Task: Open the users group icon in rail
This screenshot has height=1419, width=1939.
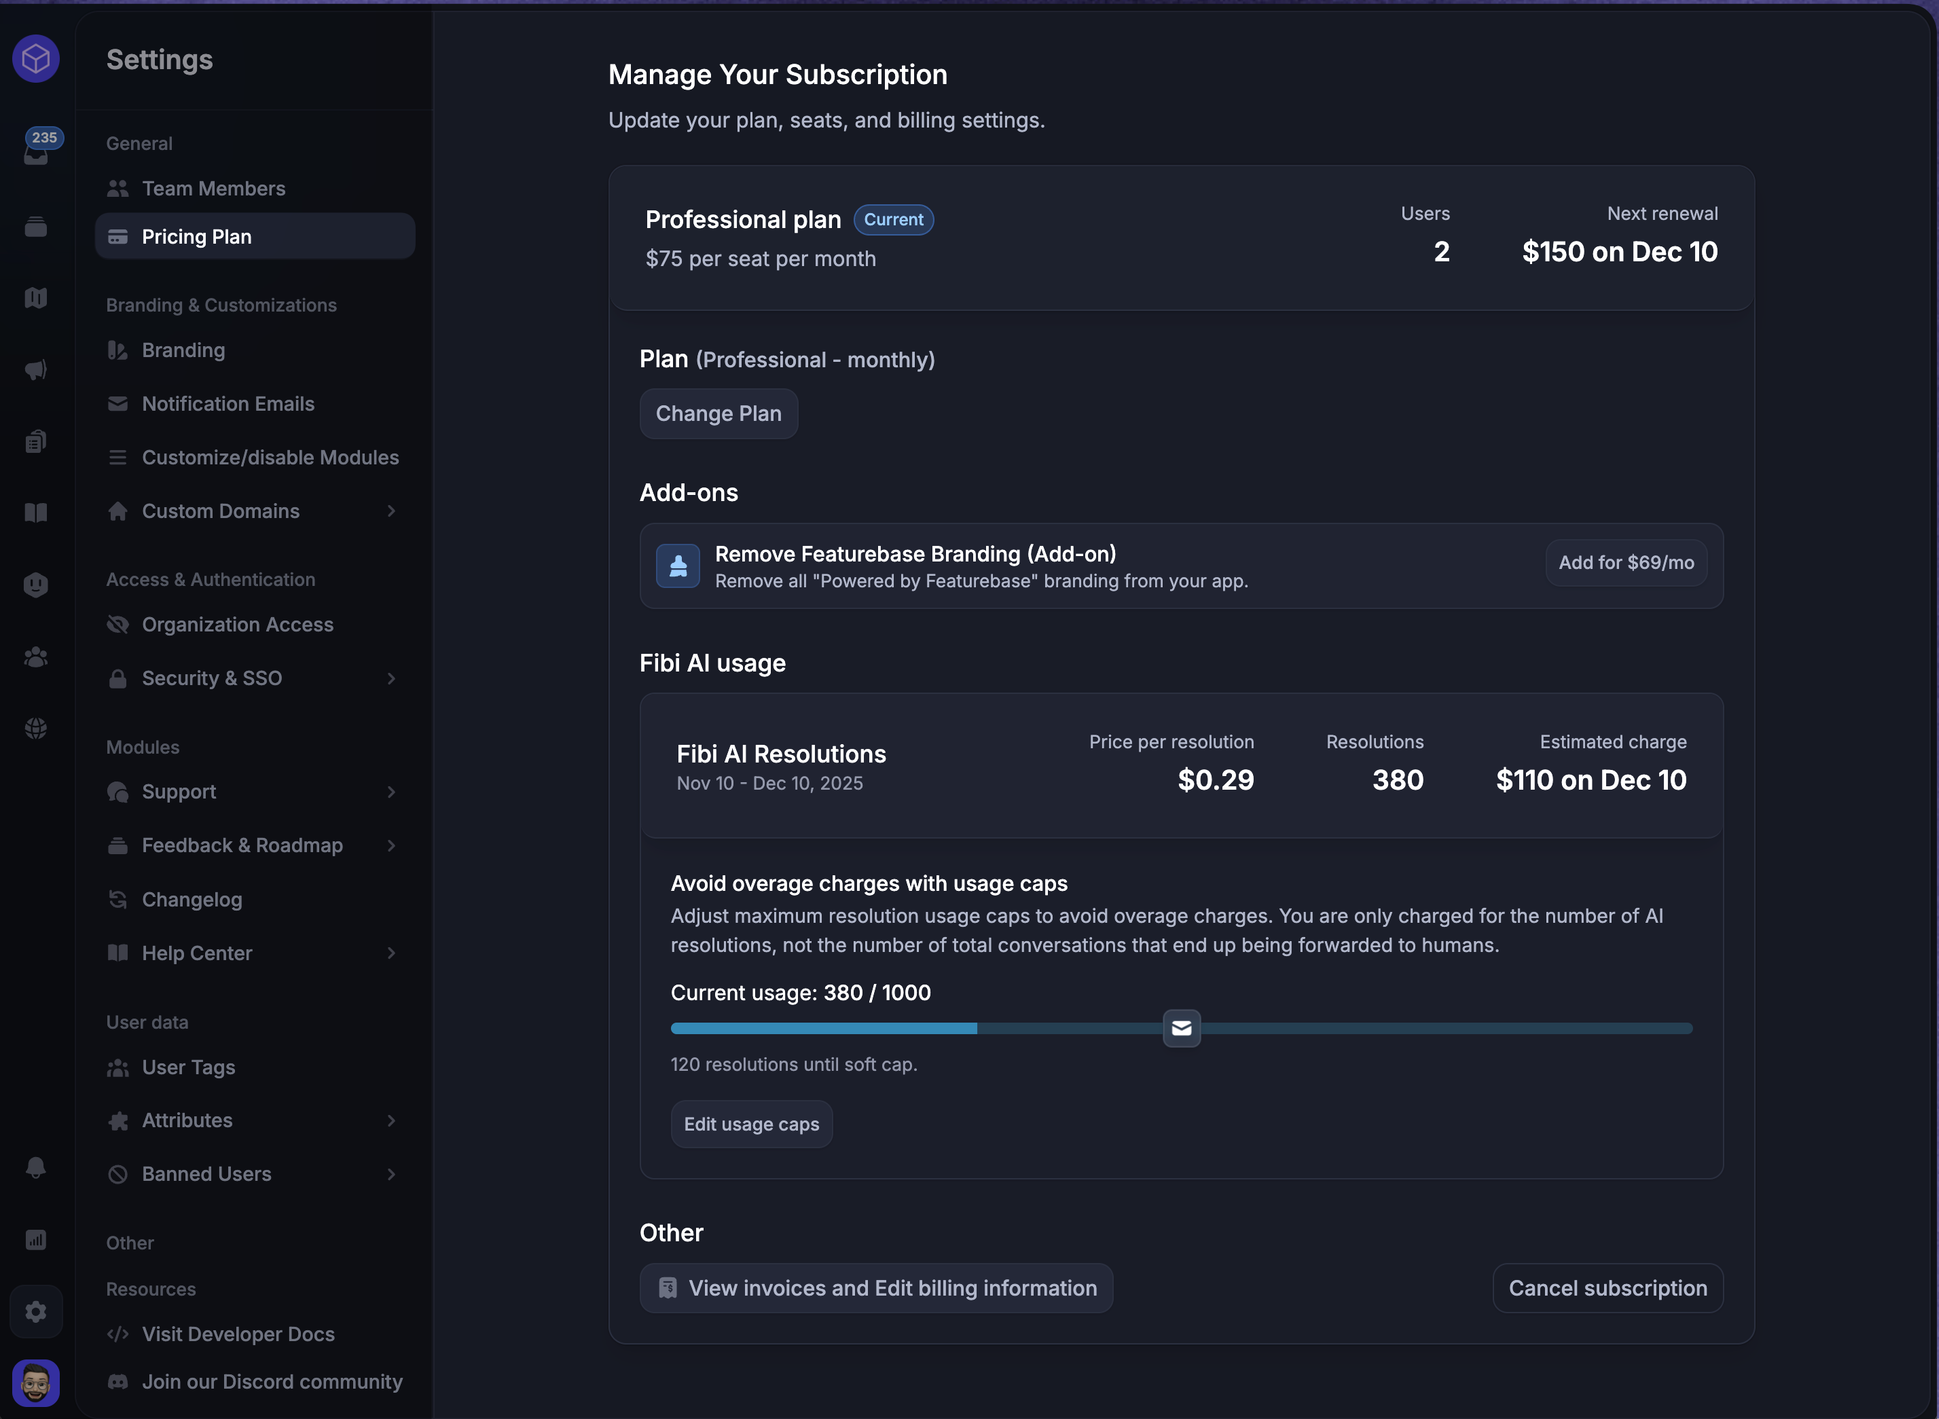Action: point(36,657)
